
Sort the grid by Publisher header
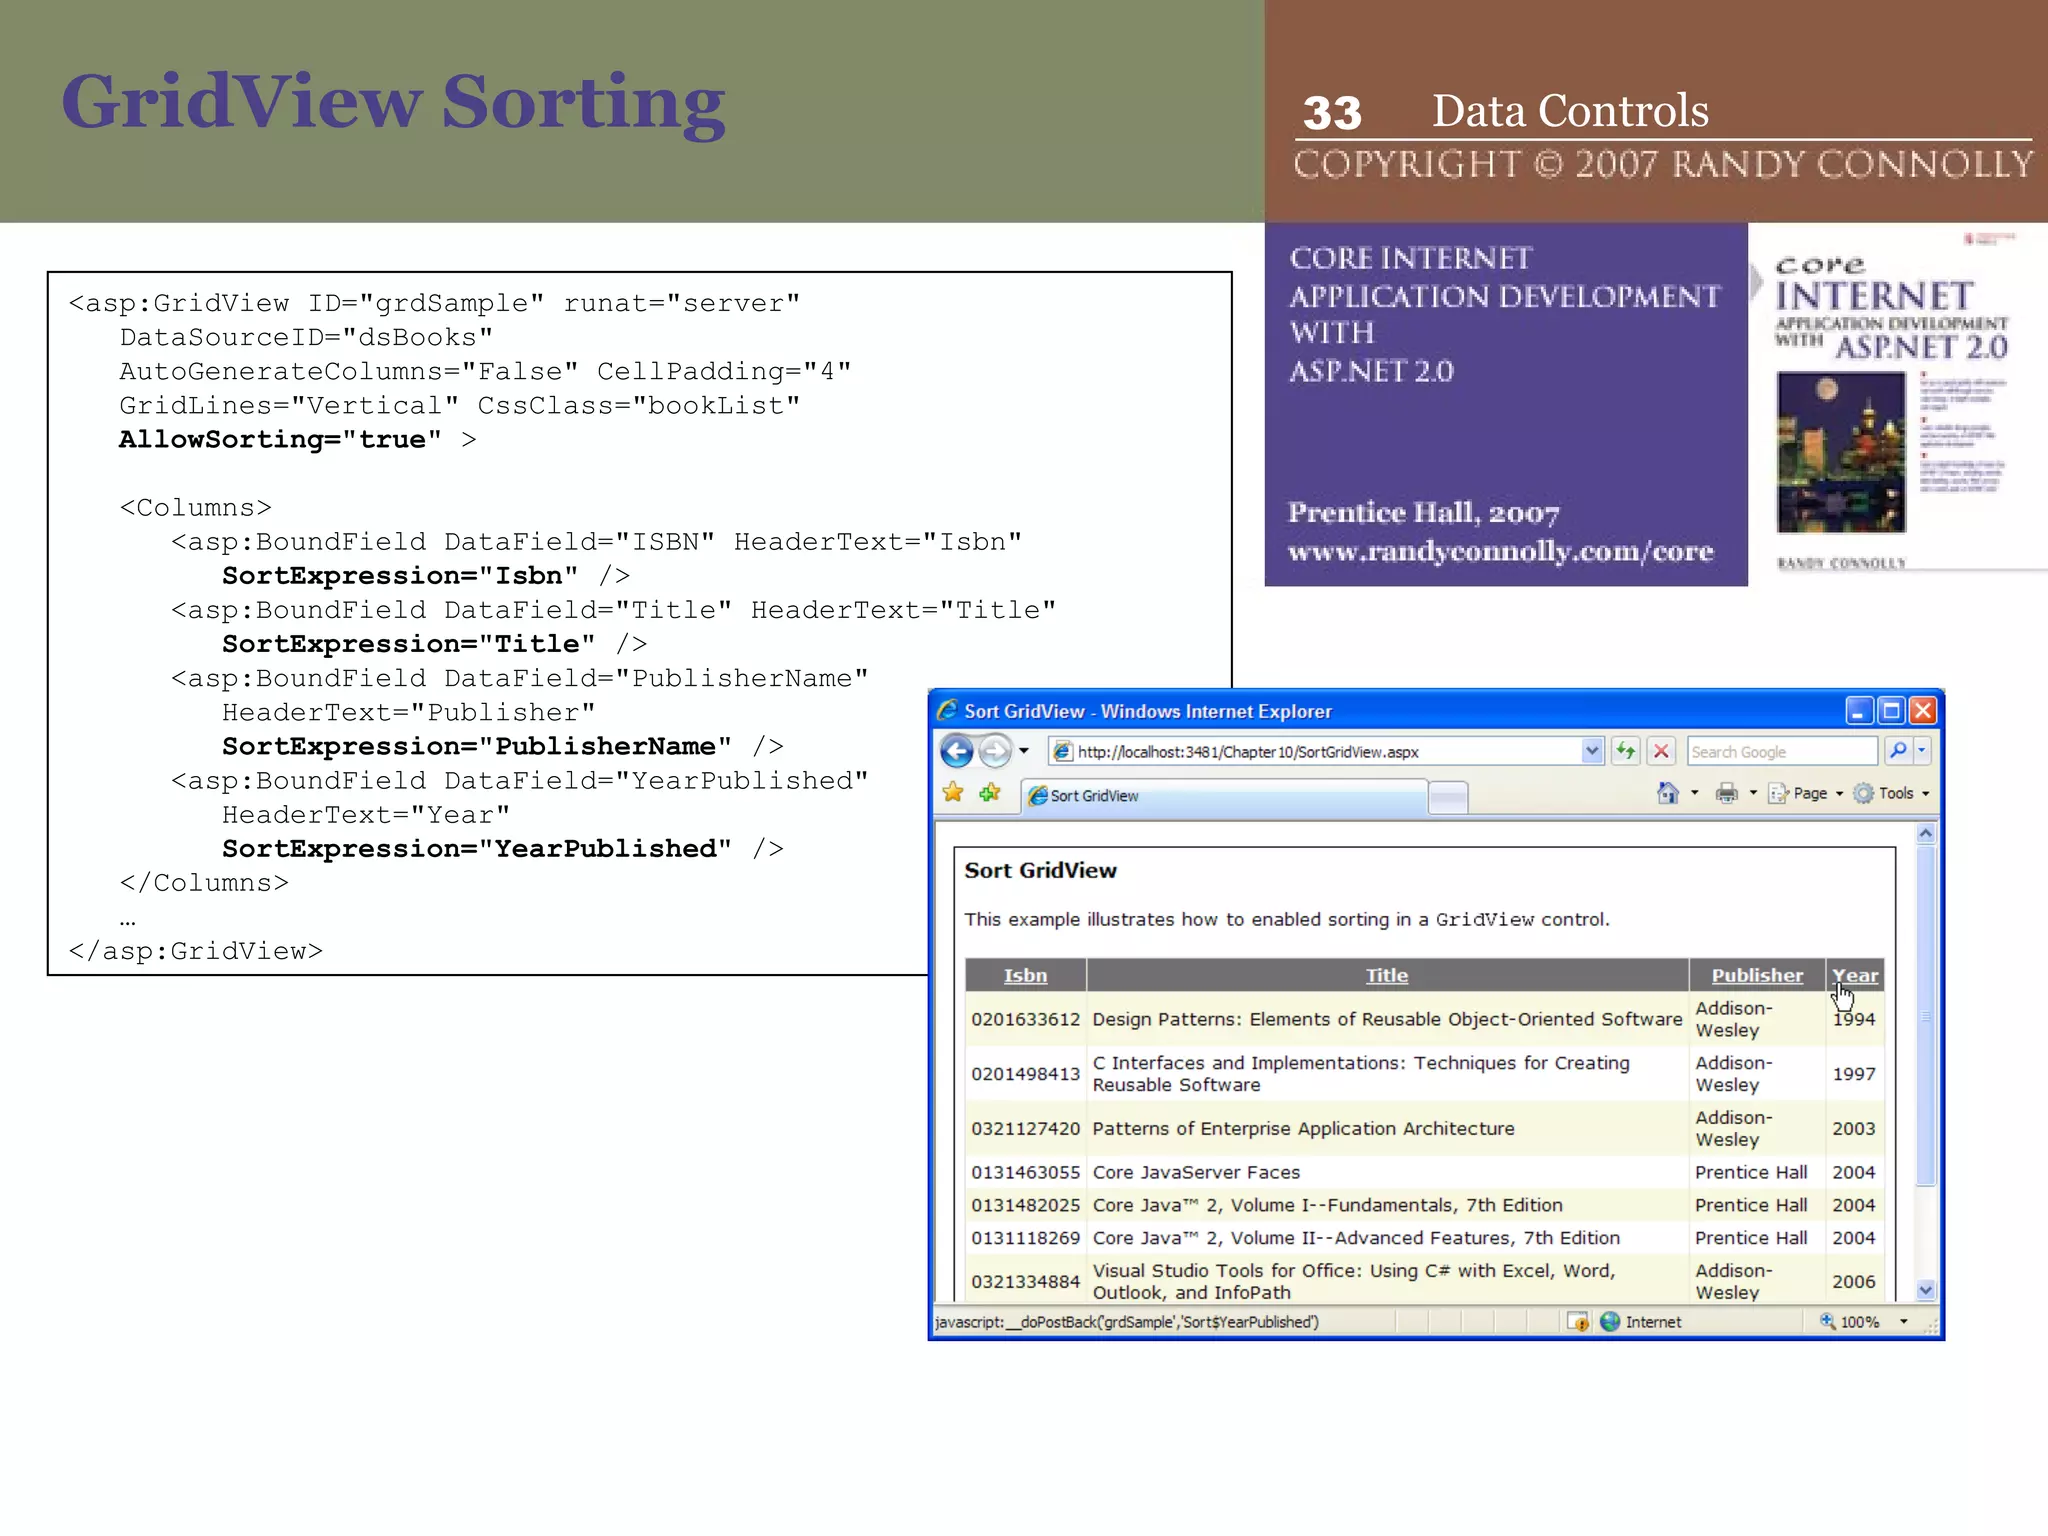coord(1757,975)
